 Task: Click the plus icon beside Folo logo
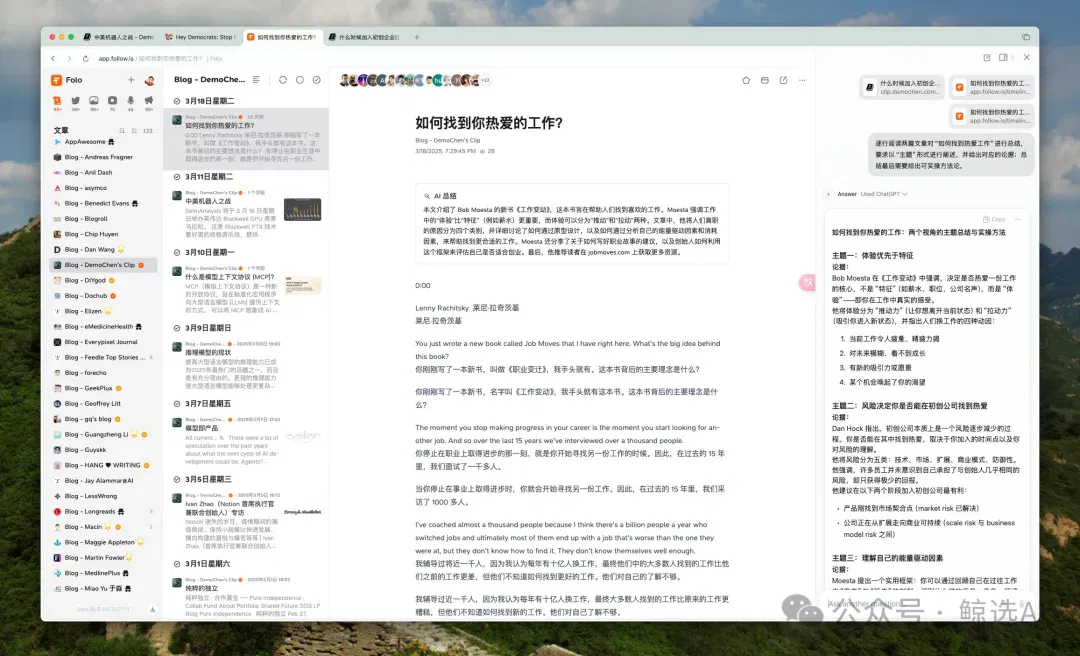pyautogui.click(x=131, y=80)
